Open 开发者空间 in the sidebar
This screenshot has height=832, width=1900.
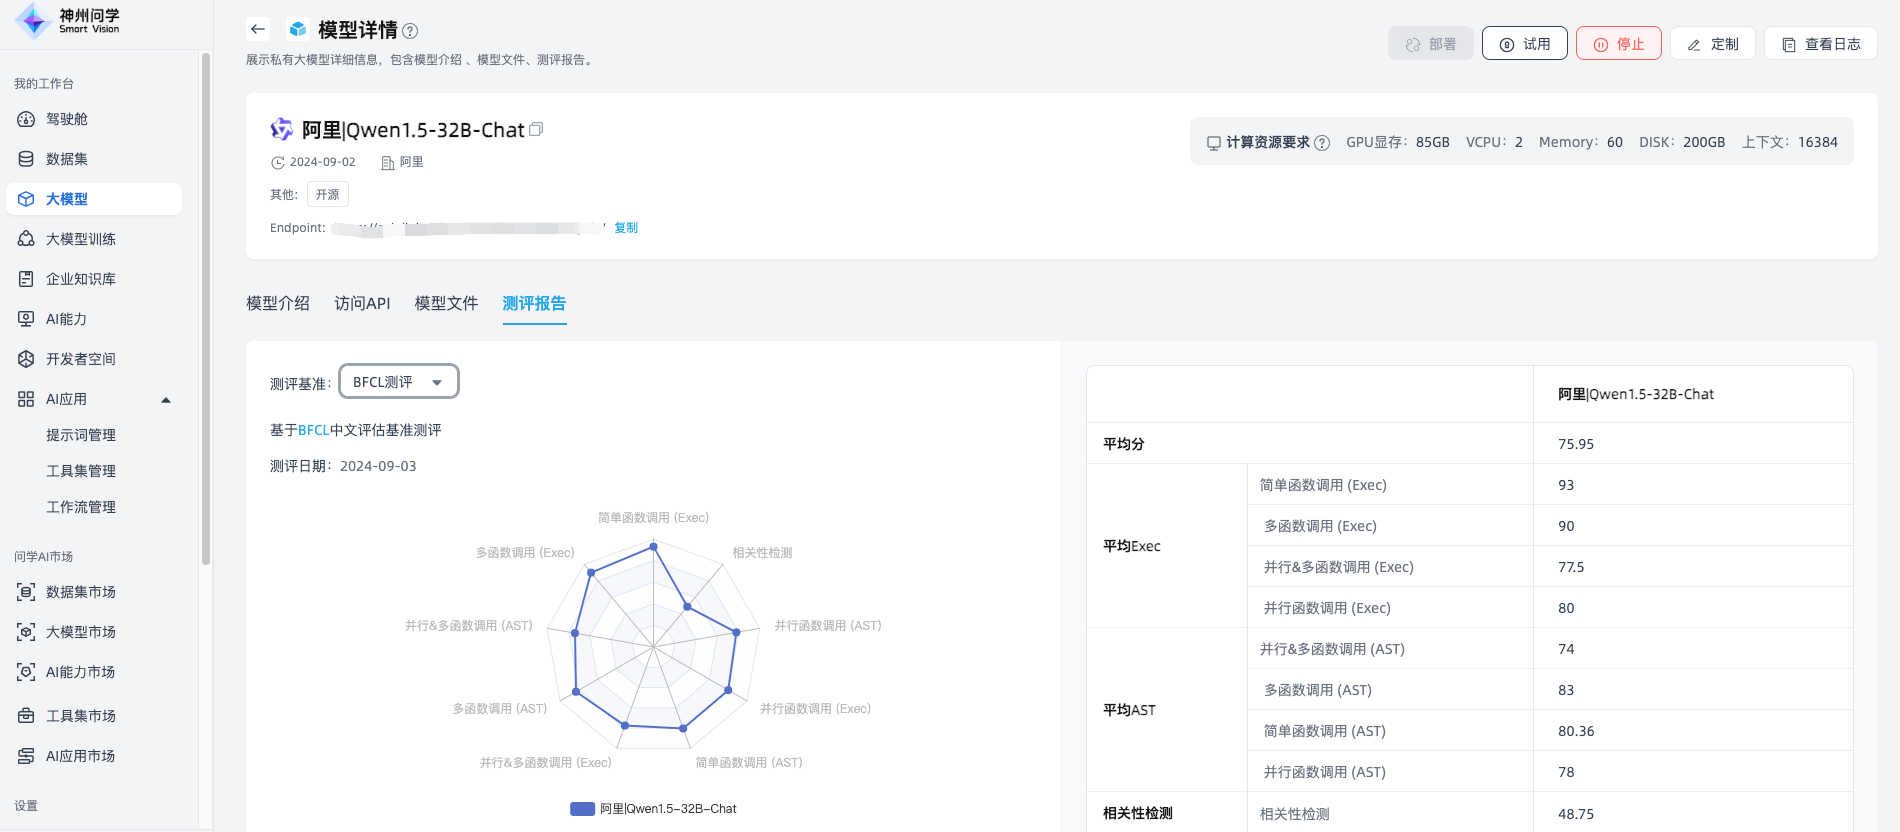pyautogui.click(x=80, y=359)
